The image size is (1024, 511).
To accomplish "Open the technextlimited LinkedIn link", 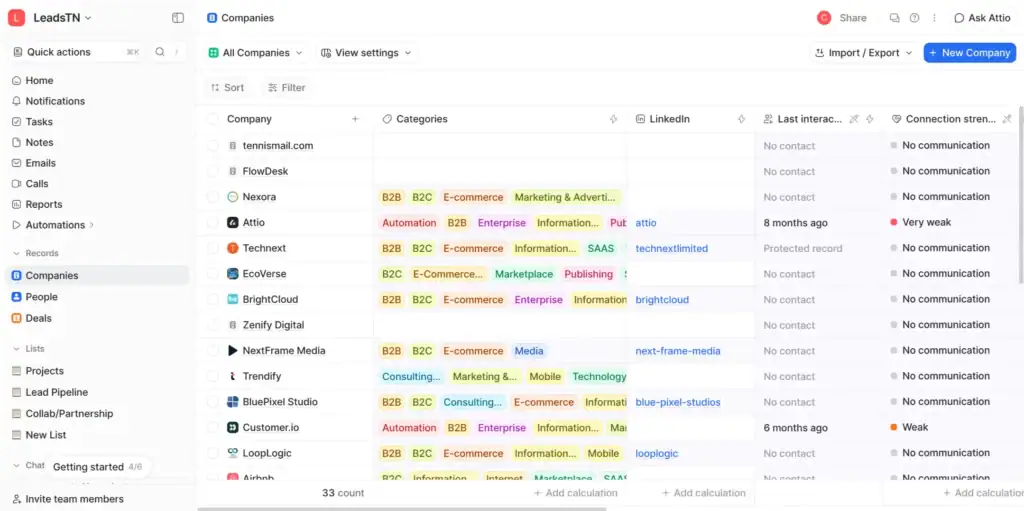I will pos(671,248).
